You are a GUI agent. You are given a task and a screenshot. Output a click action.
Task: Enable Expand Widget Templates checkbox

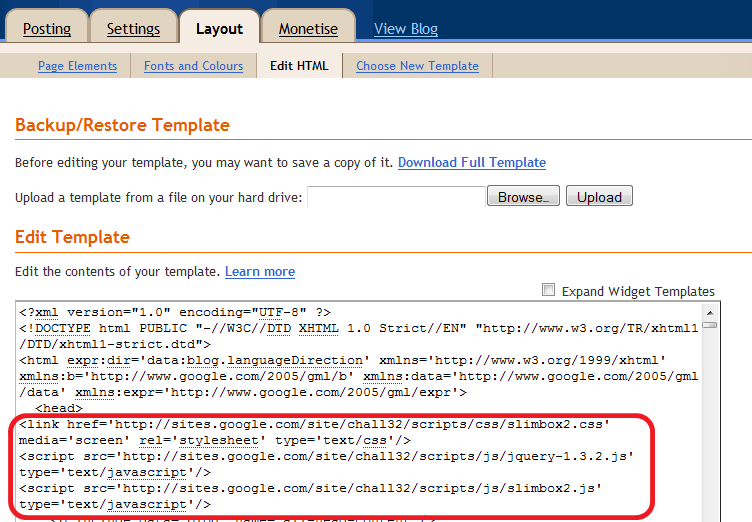click(x=548, y=290)
